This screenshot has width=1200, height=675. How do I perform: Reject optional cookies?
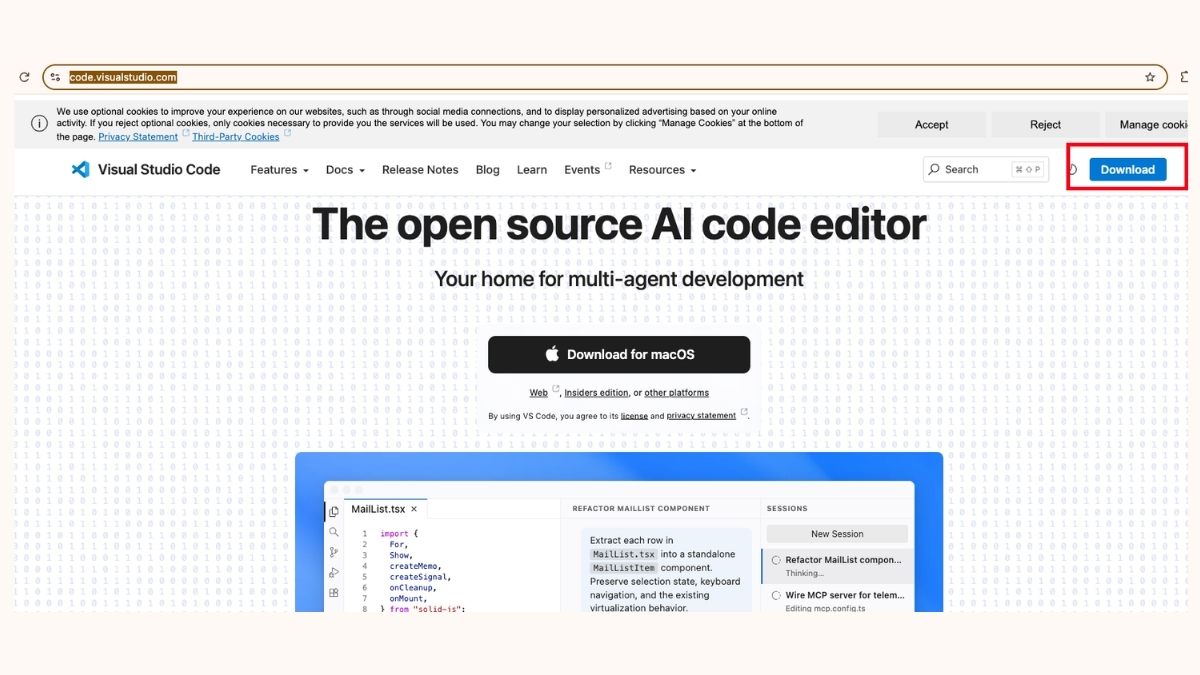1045,124
